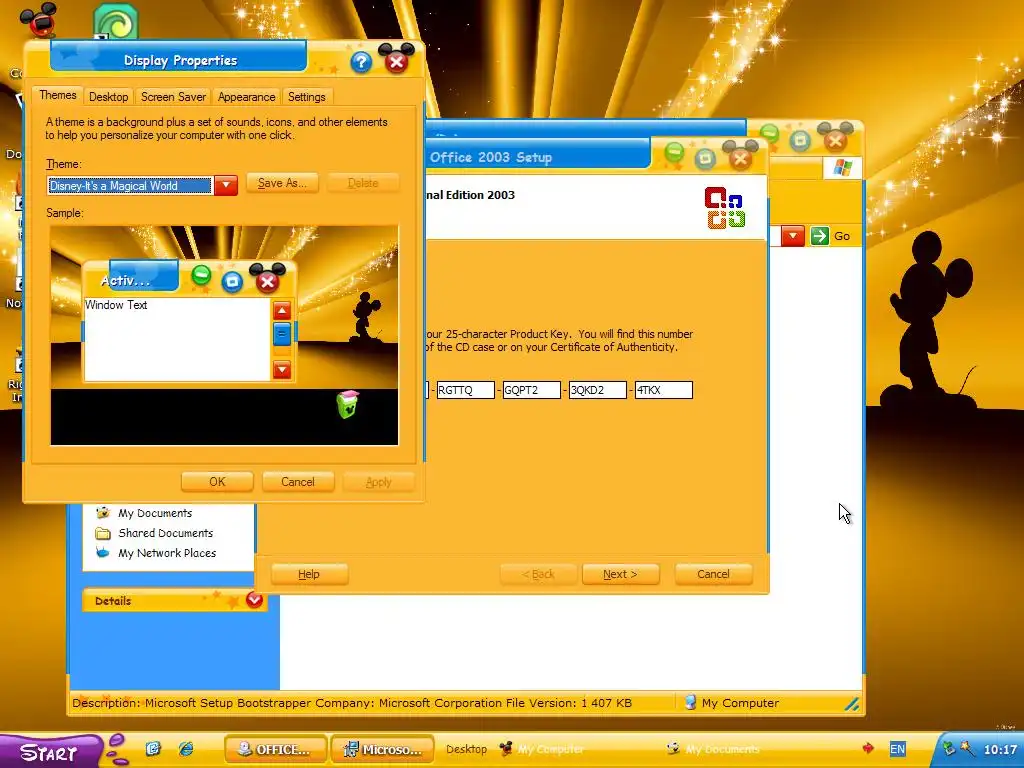Click the Windows flag logo in My Computer
This screenshot has height=768, width=1024.
pos(842,168)
